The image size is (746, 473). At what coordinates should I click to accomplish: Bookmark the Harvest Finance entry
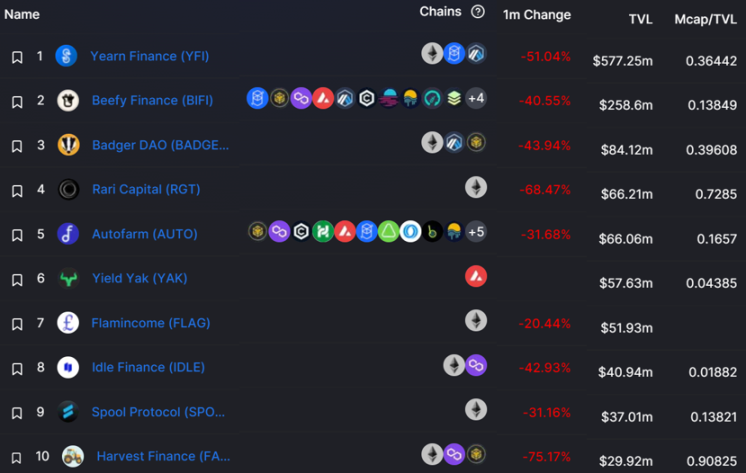[x=16, y=457]
